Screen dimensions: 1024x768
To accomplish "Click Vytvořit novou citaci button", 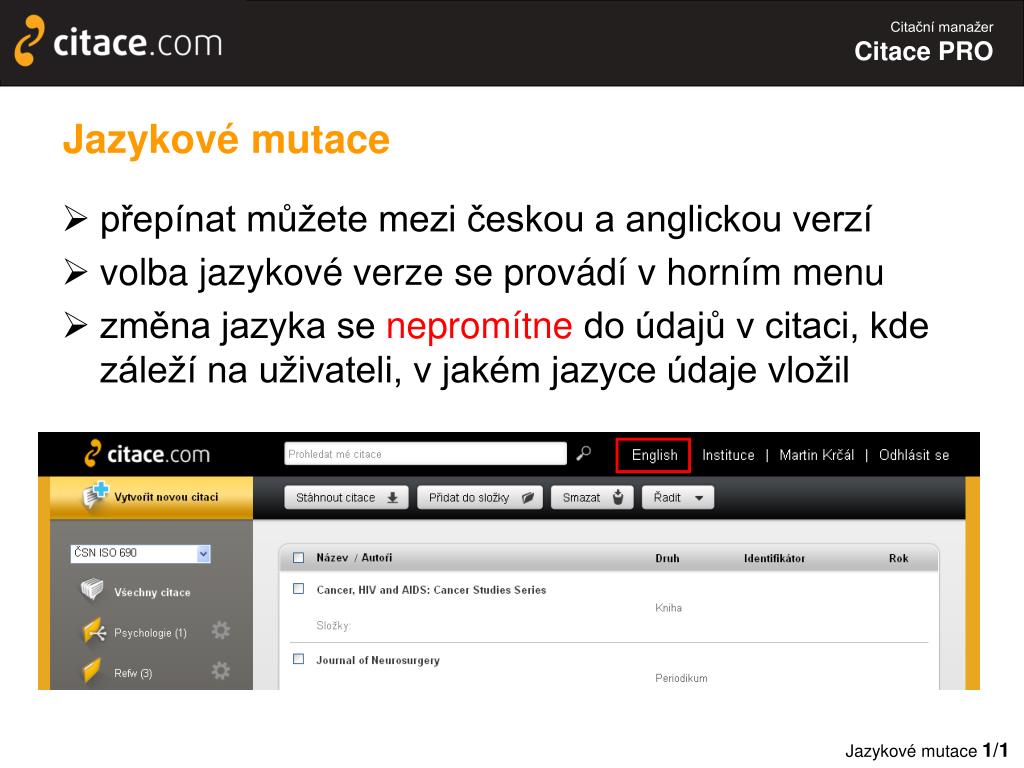I will pos(152,497).
